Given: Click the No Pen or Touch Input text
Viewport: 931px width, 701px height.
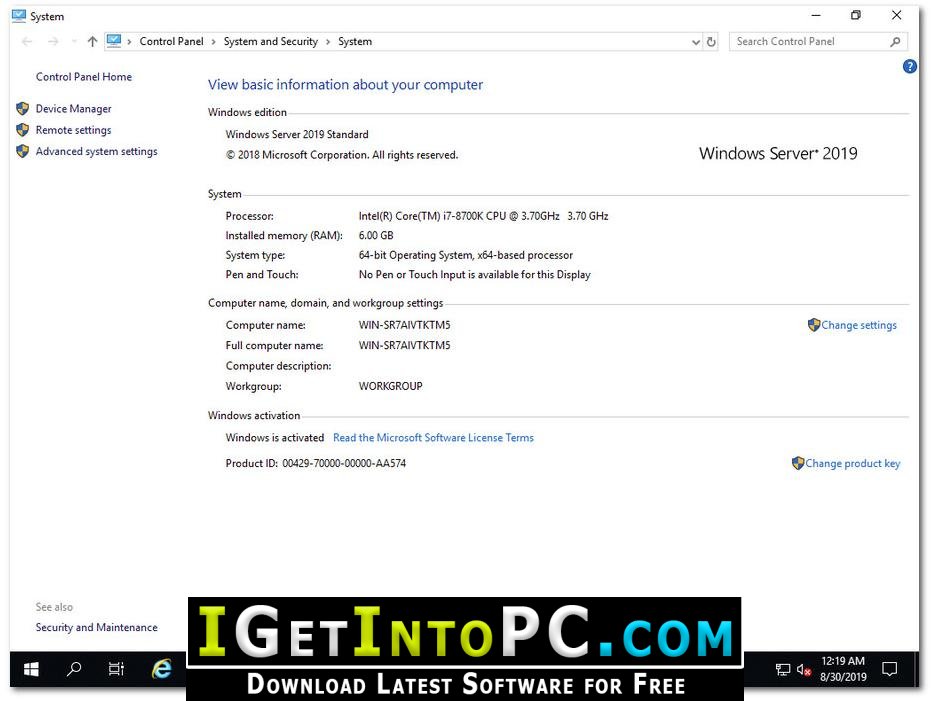Looking at the screenshot, I should [x=474, y=275].
